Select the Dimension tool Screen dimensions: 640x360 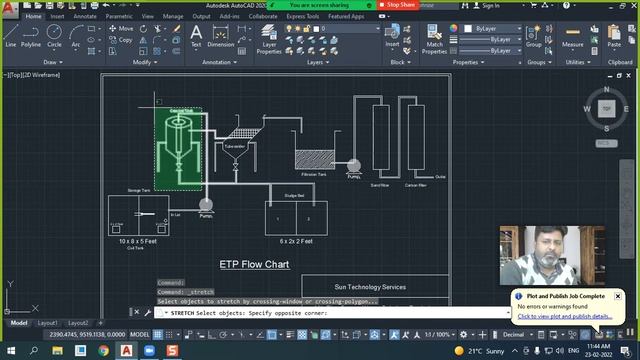coord(220,36)
